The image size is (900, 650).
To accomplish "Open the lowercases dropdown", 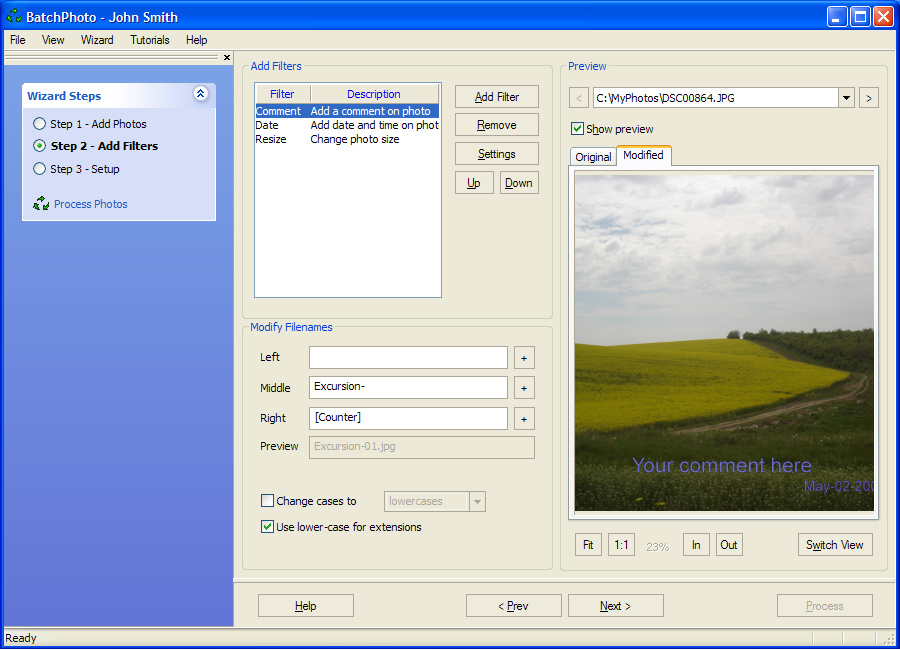I will [x=477, y=501].
